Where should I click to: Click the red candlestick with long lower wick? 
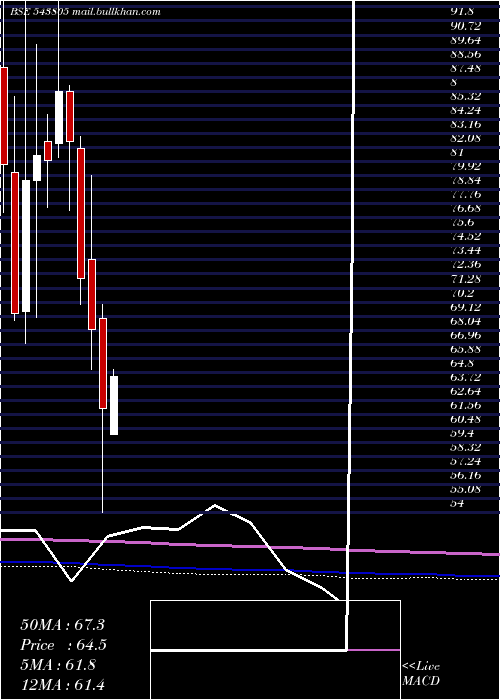pyautogui.click(x=103, y=363)
